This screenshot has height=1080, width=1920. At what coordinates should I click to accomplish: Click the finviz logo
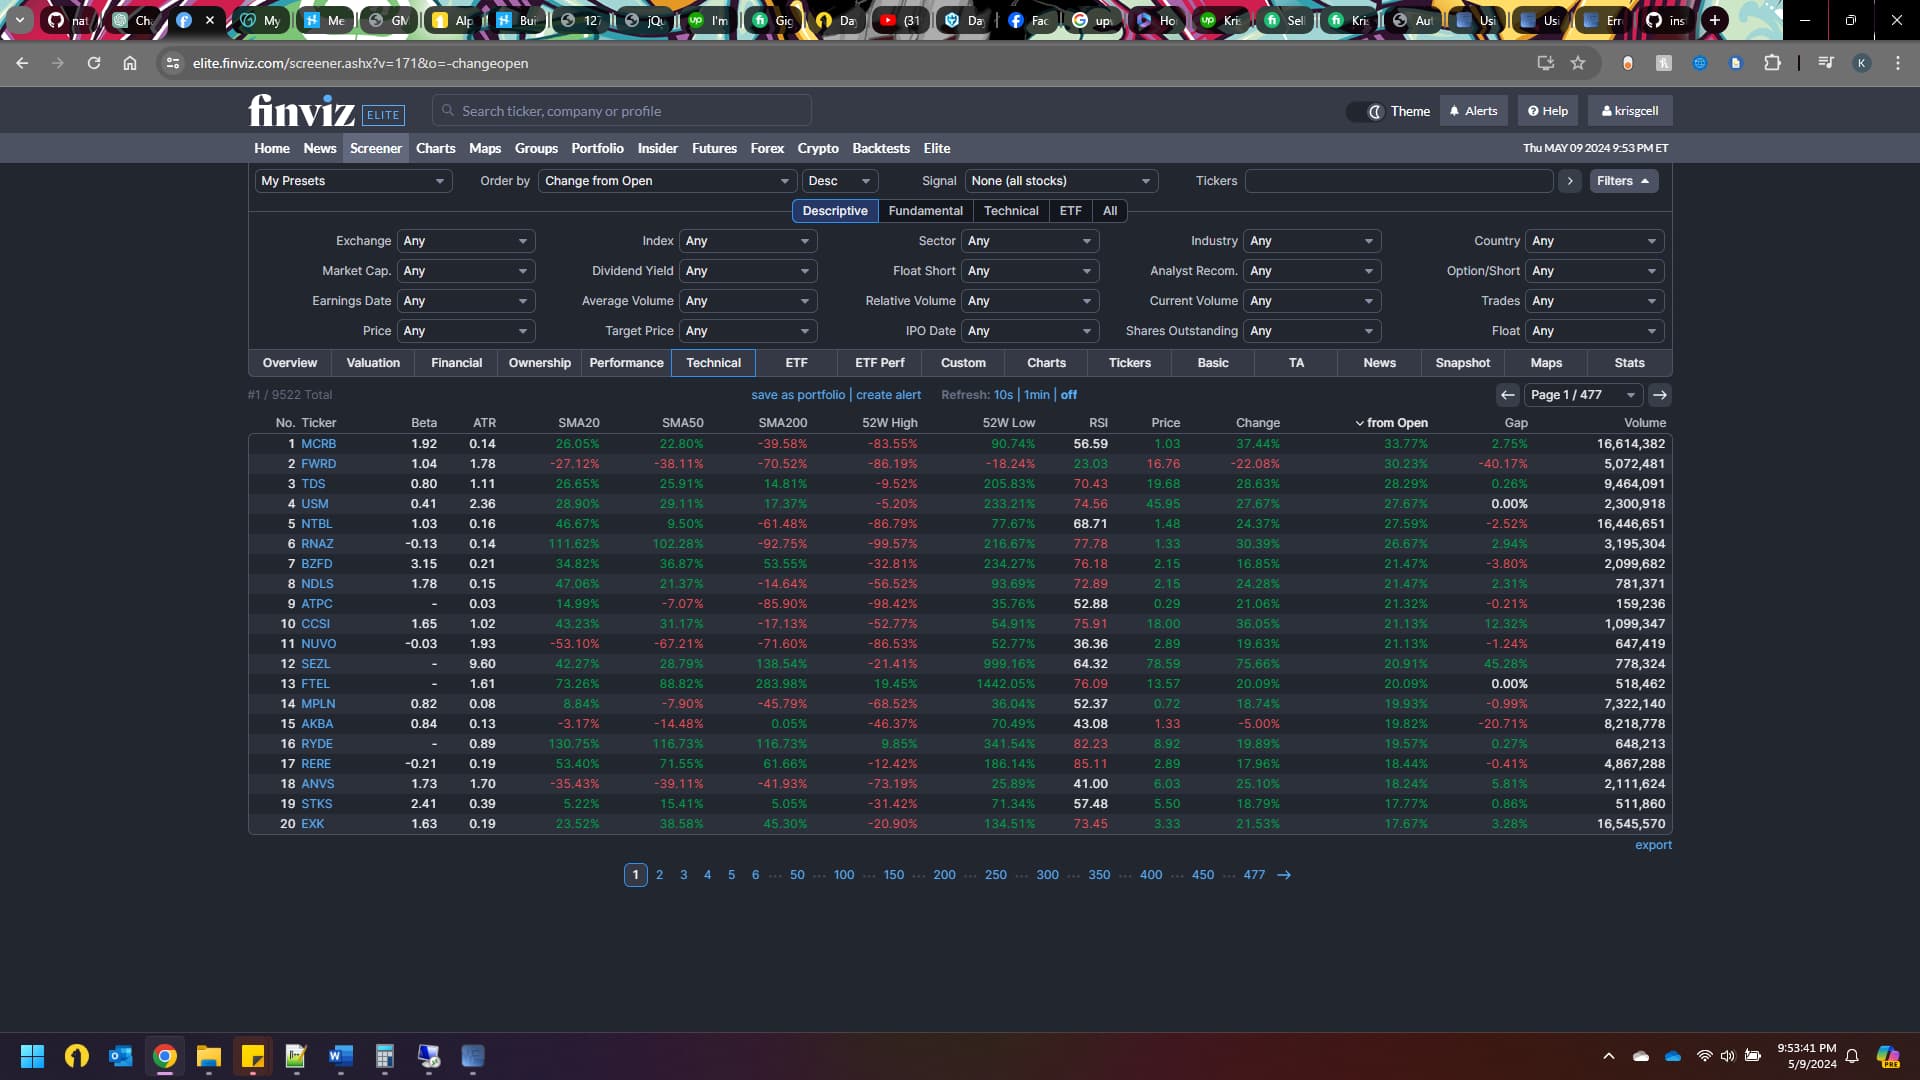click(x=301, y=110)
